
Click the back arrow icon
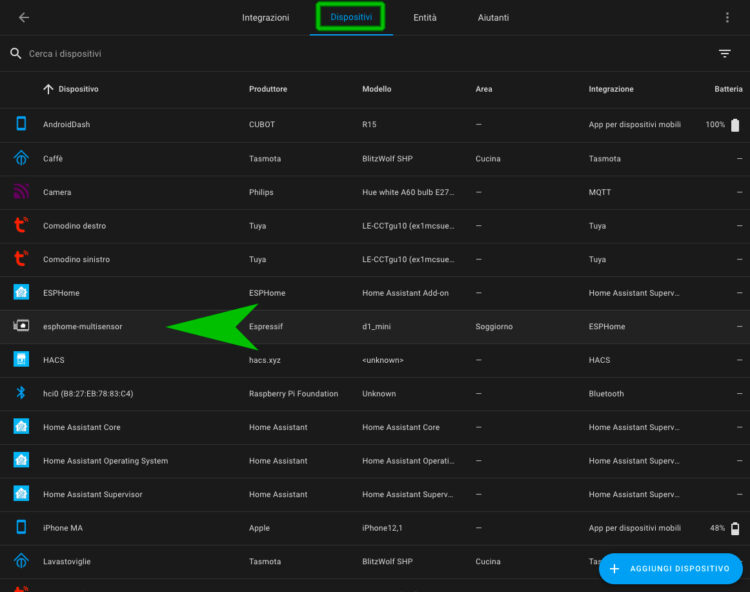point(24,17)
